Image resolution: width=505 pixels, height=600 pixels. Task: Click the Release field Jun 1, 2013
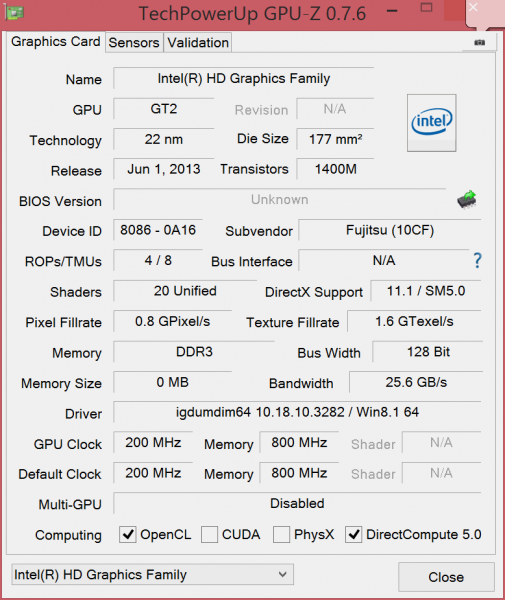pos(164,170)
